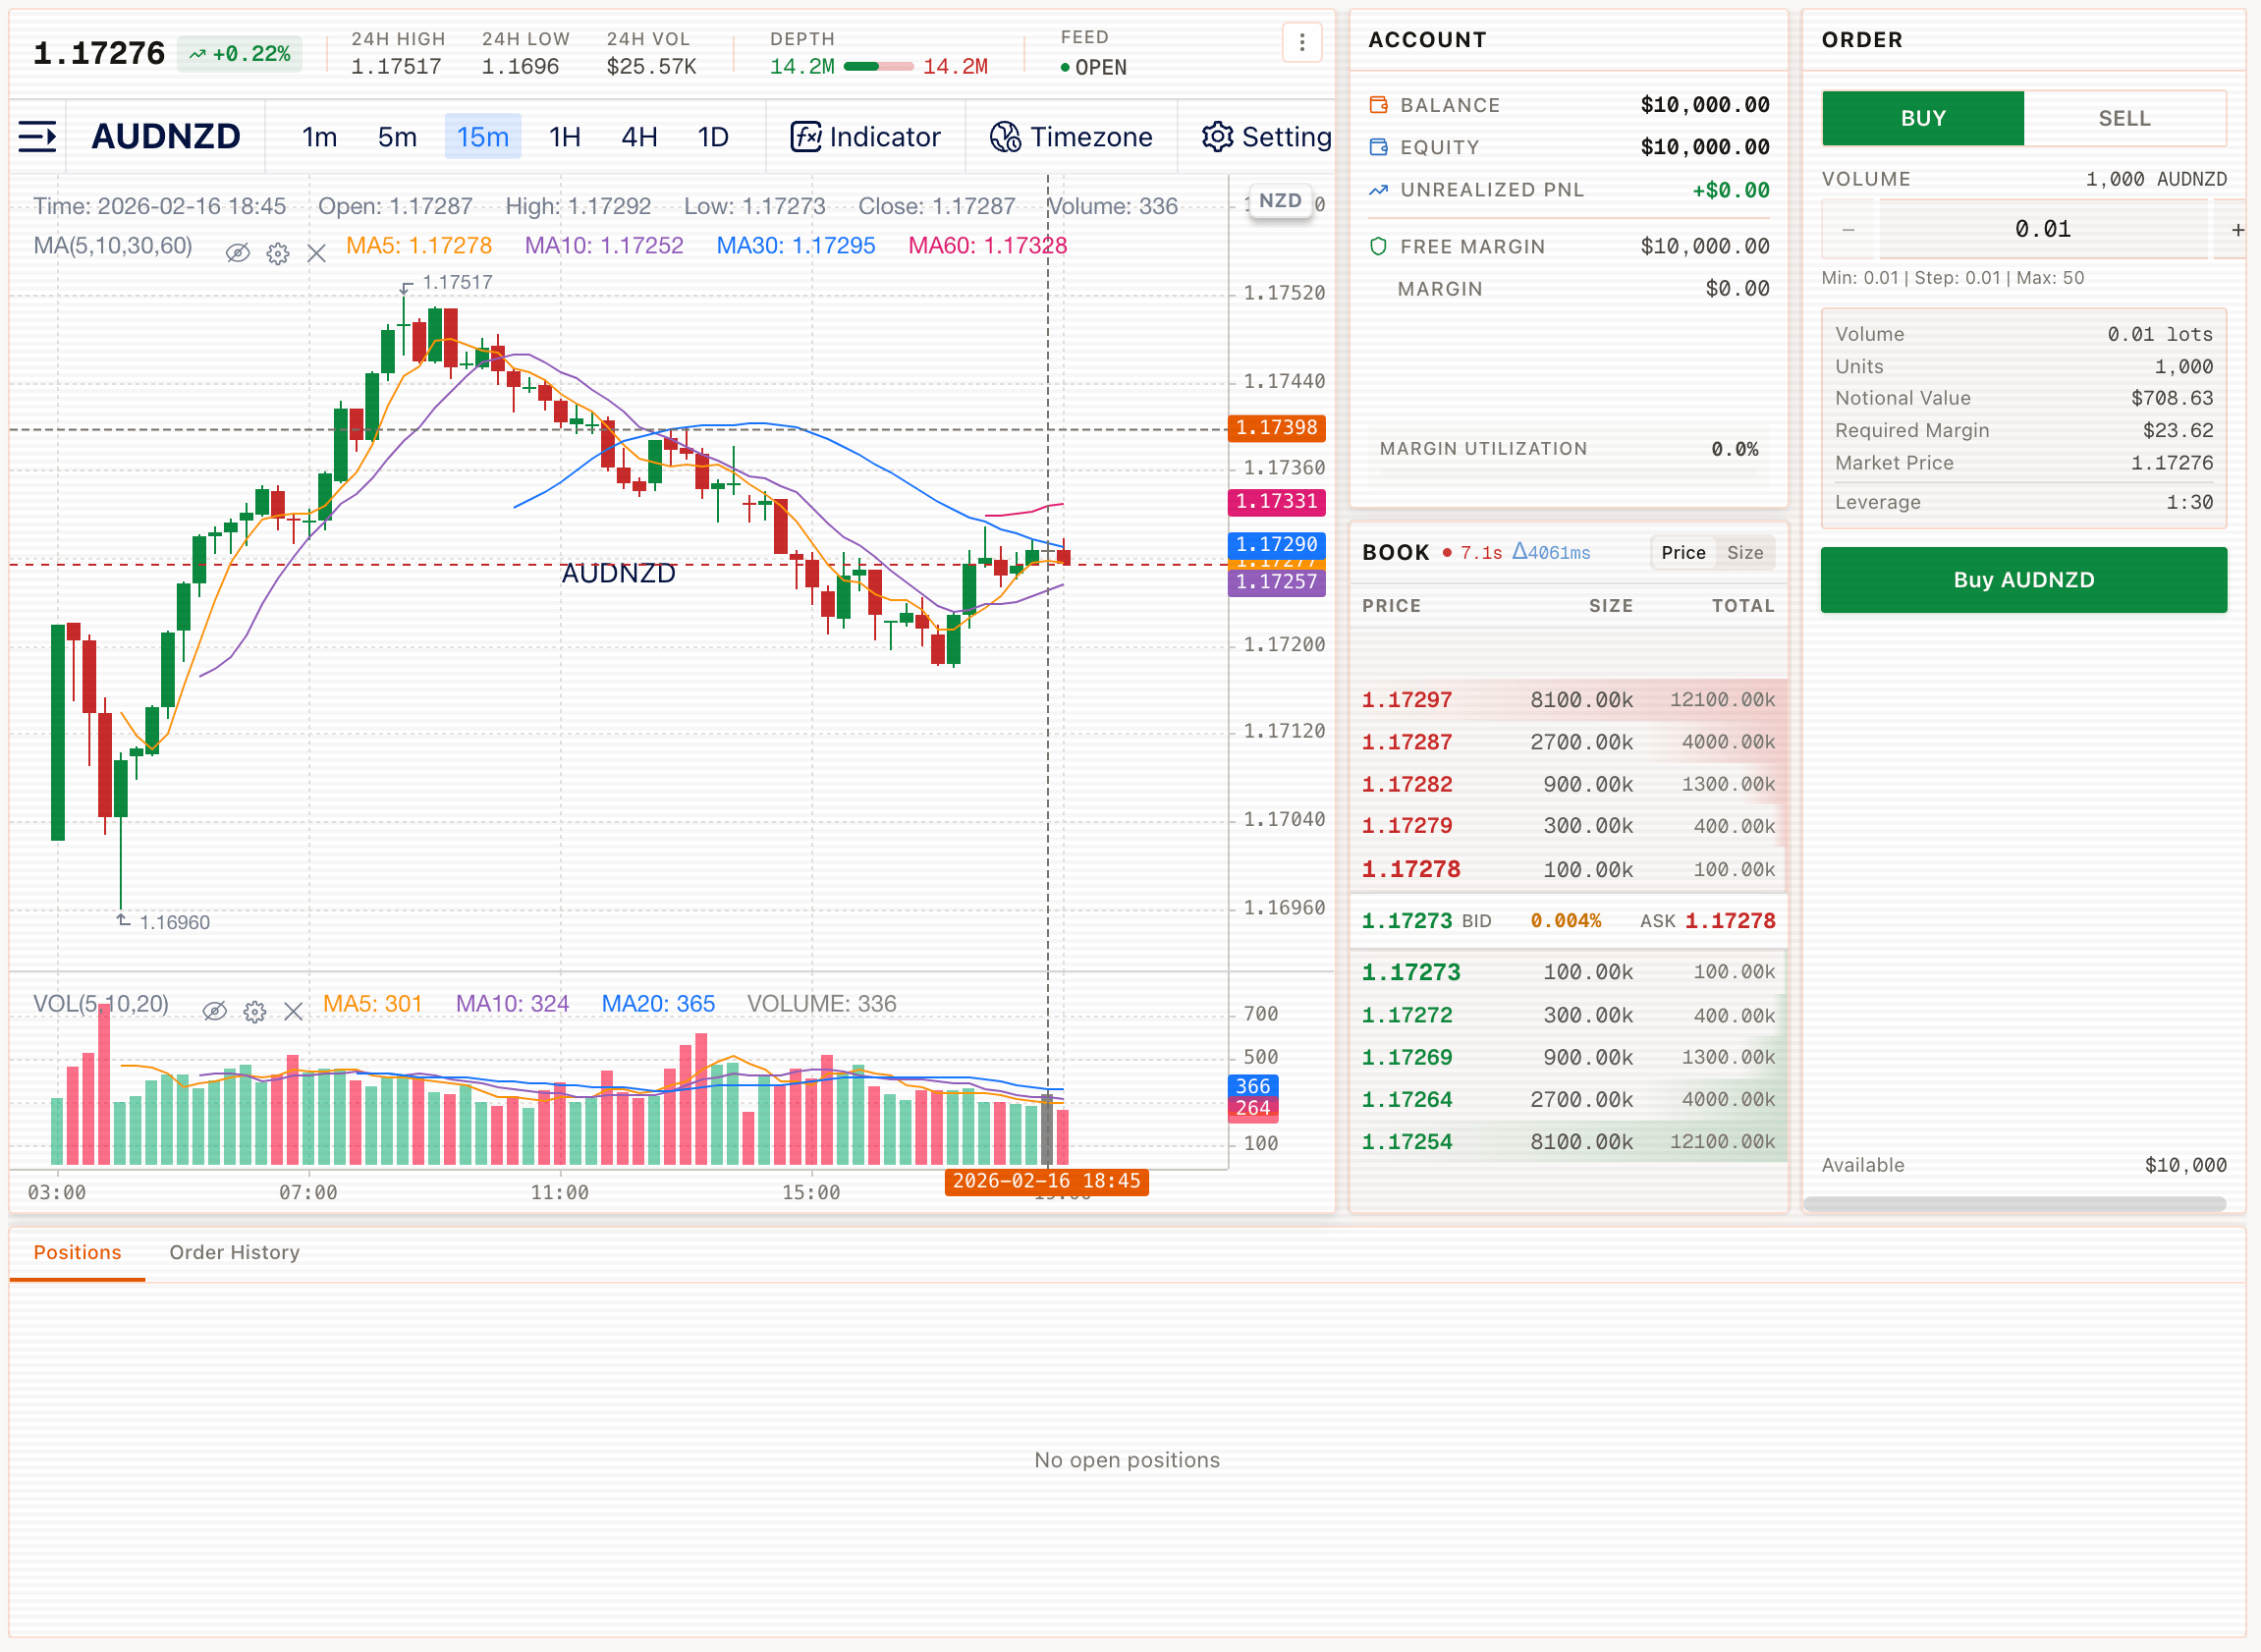Click the depth ratio bar

pos(879,66)
